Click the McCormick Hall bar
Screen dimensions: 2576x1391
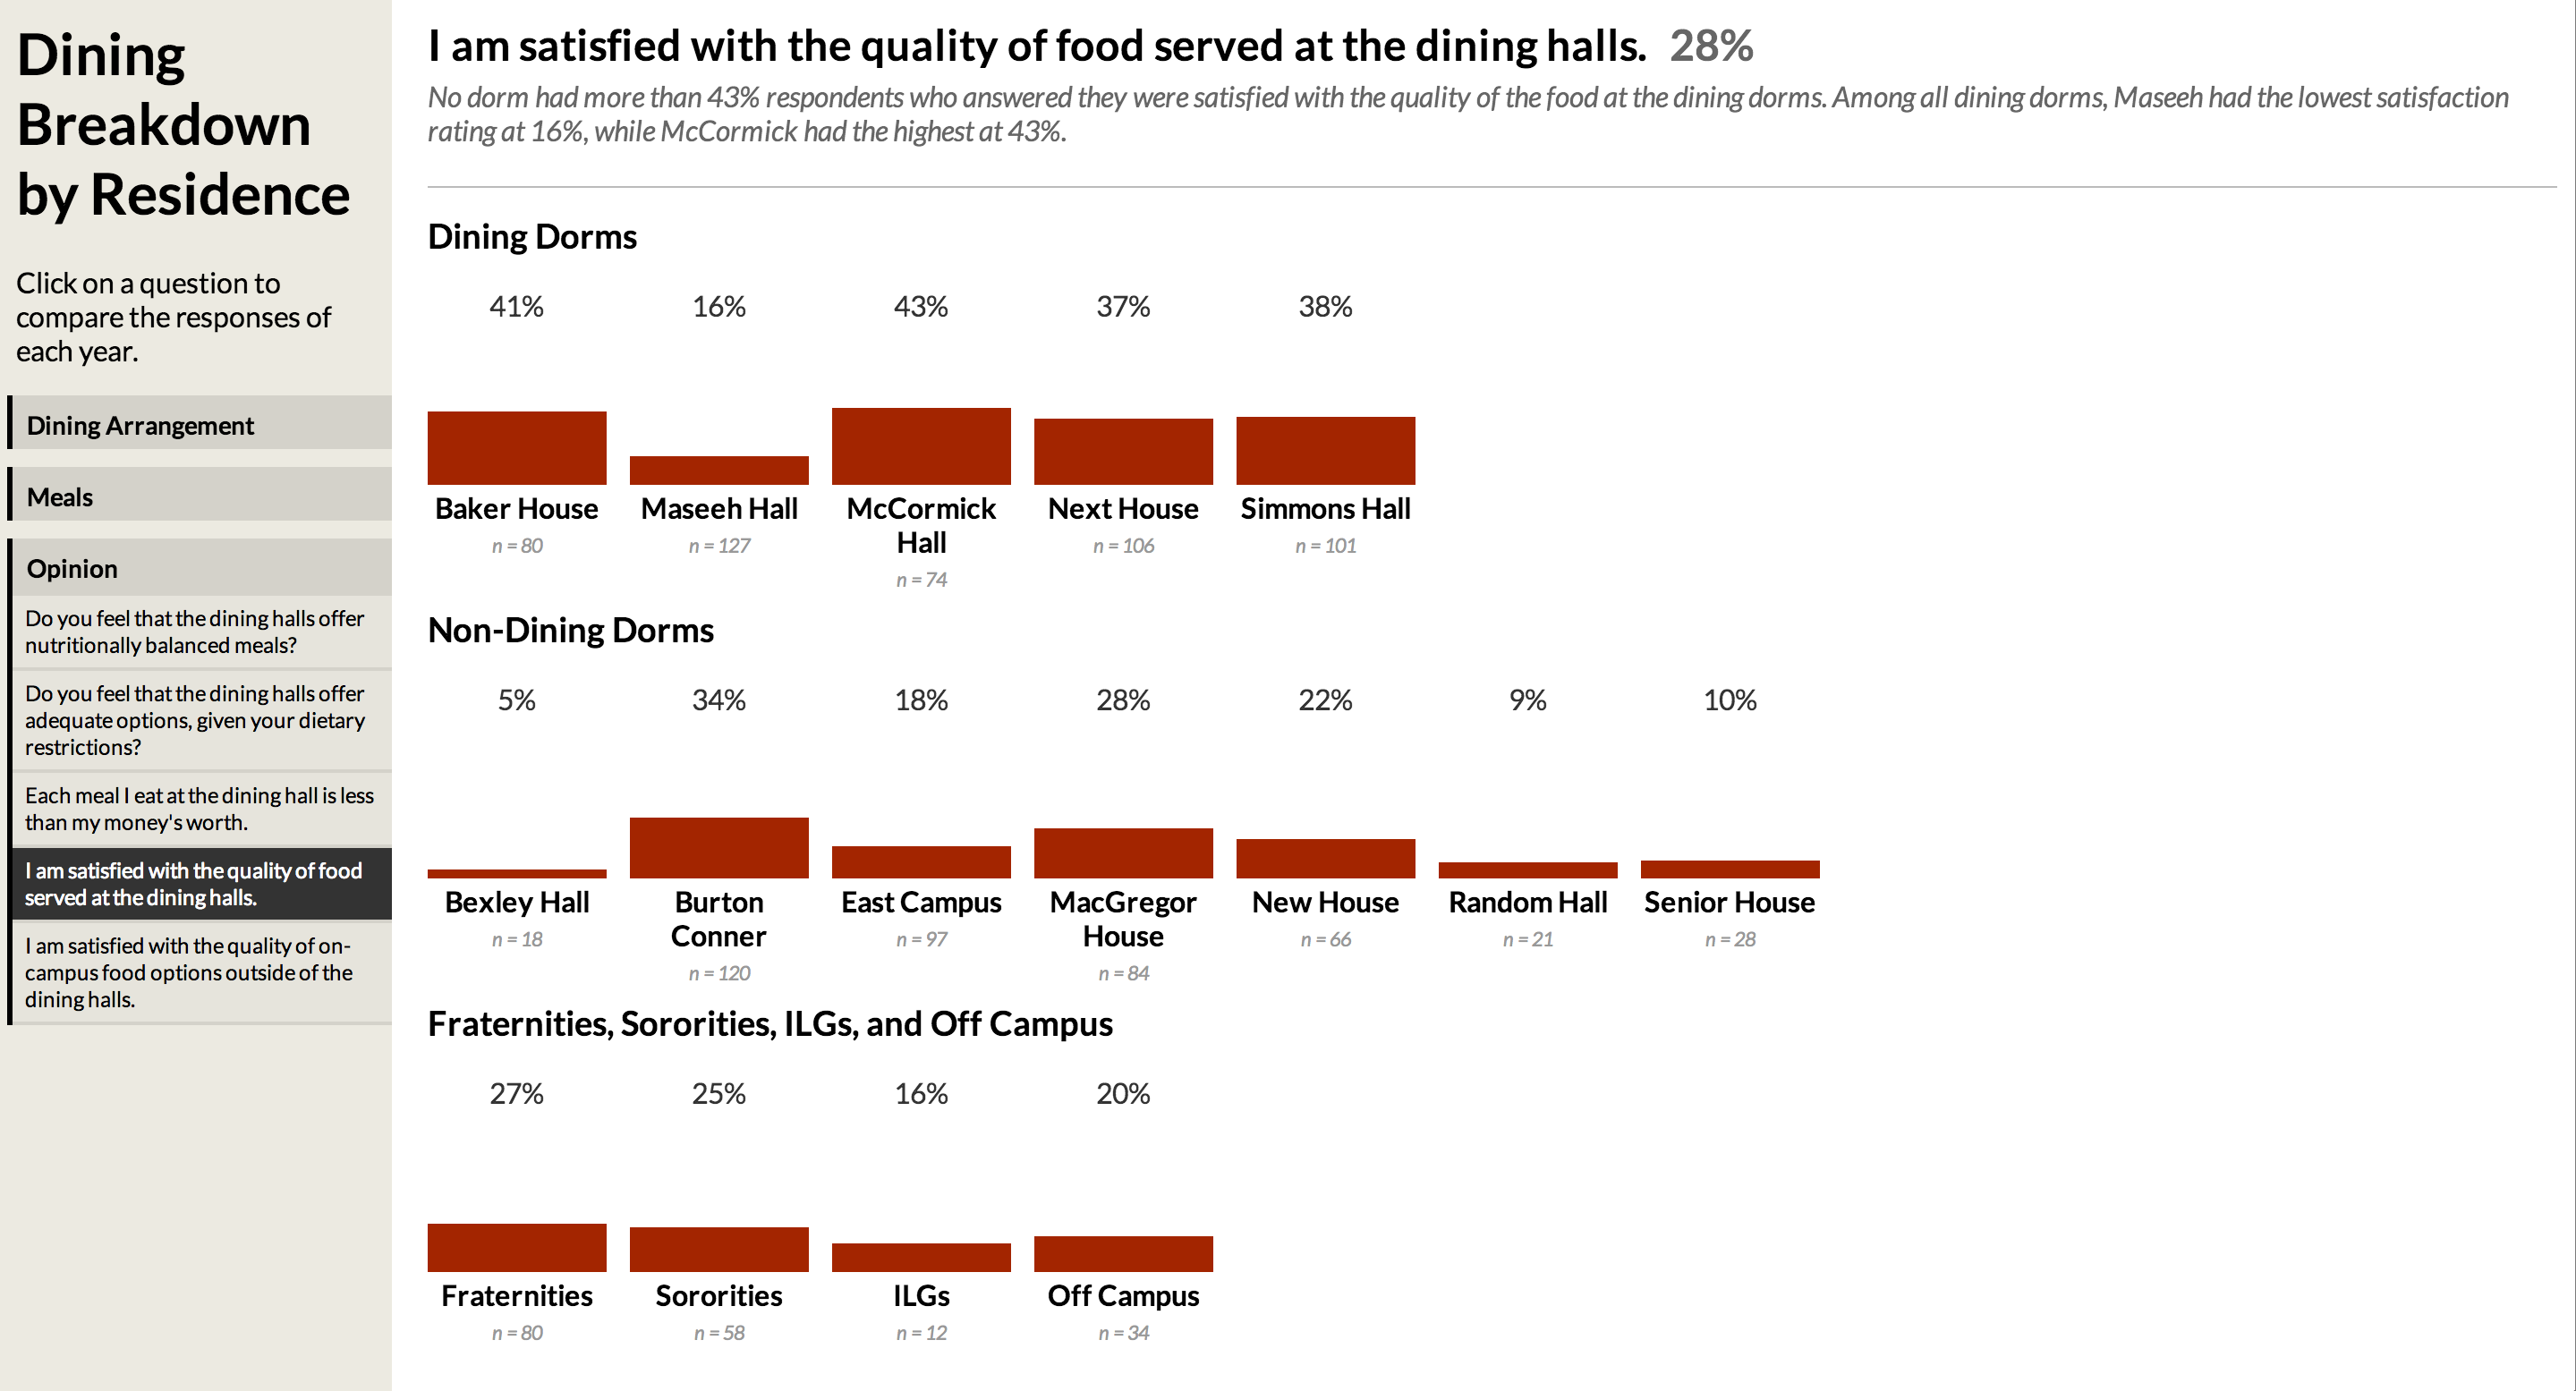click(921, 446)
